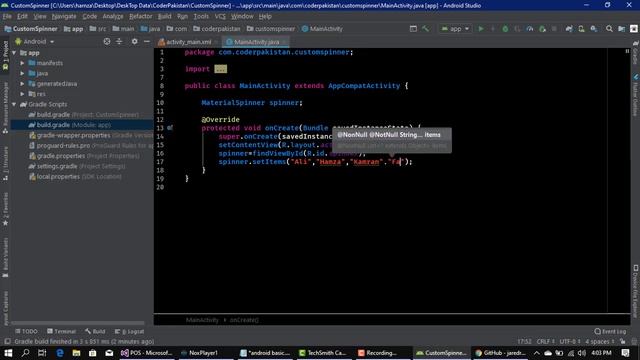640x360 pixels.
Task: Expand the folded import block
Action: tap(220, 69)
